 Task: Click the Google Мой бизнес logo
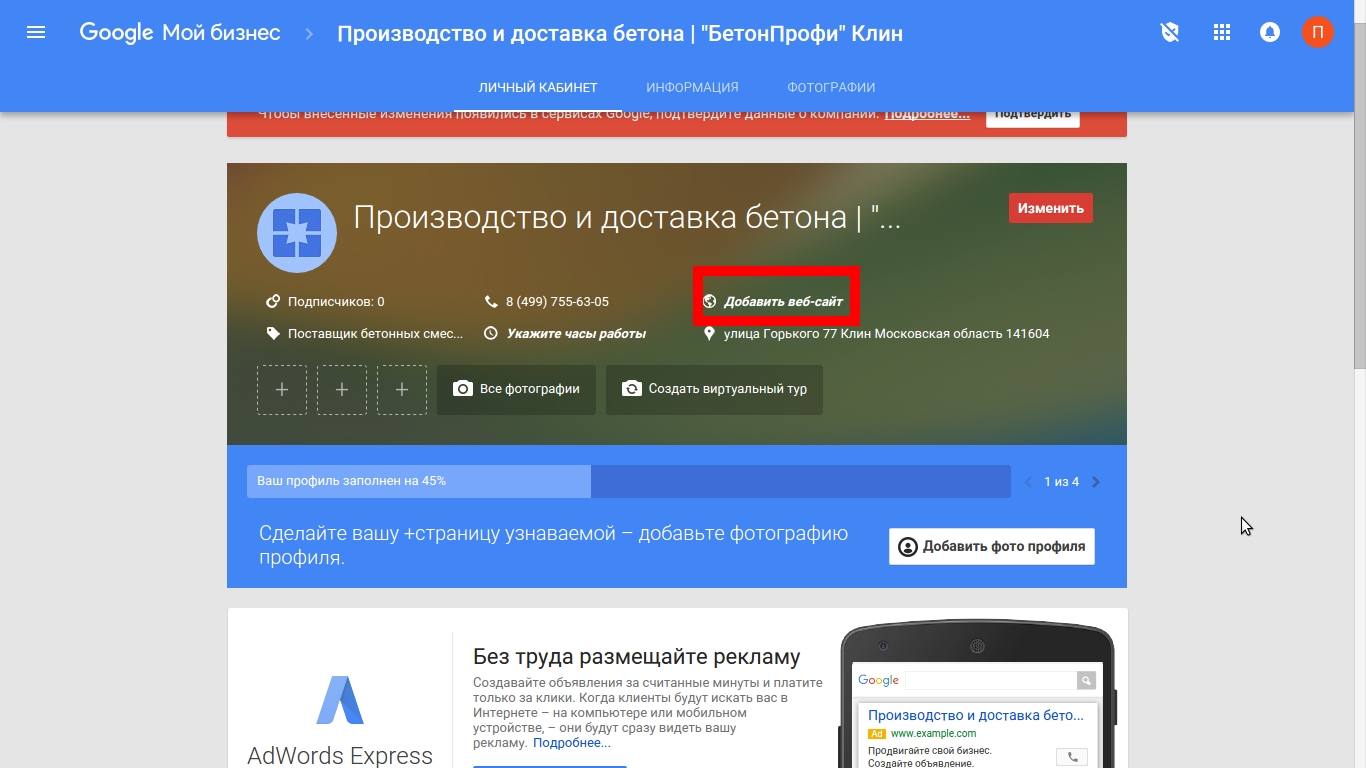tap(180, 33)
